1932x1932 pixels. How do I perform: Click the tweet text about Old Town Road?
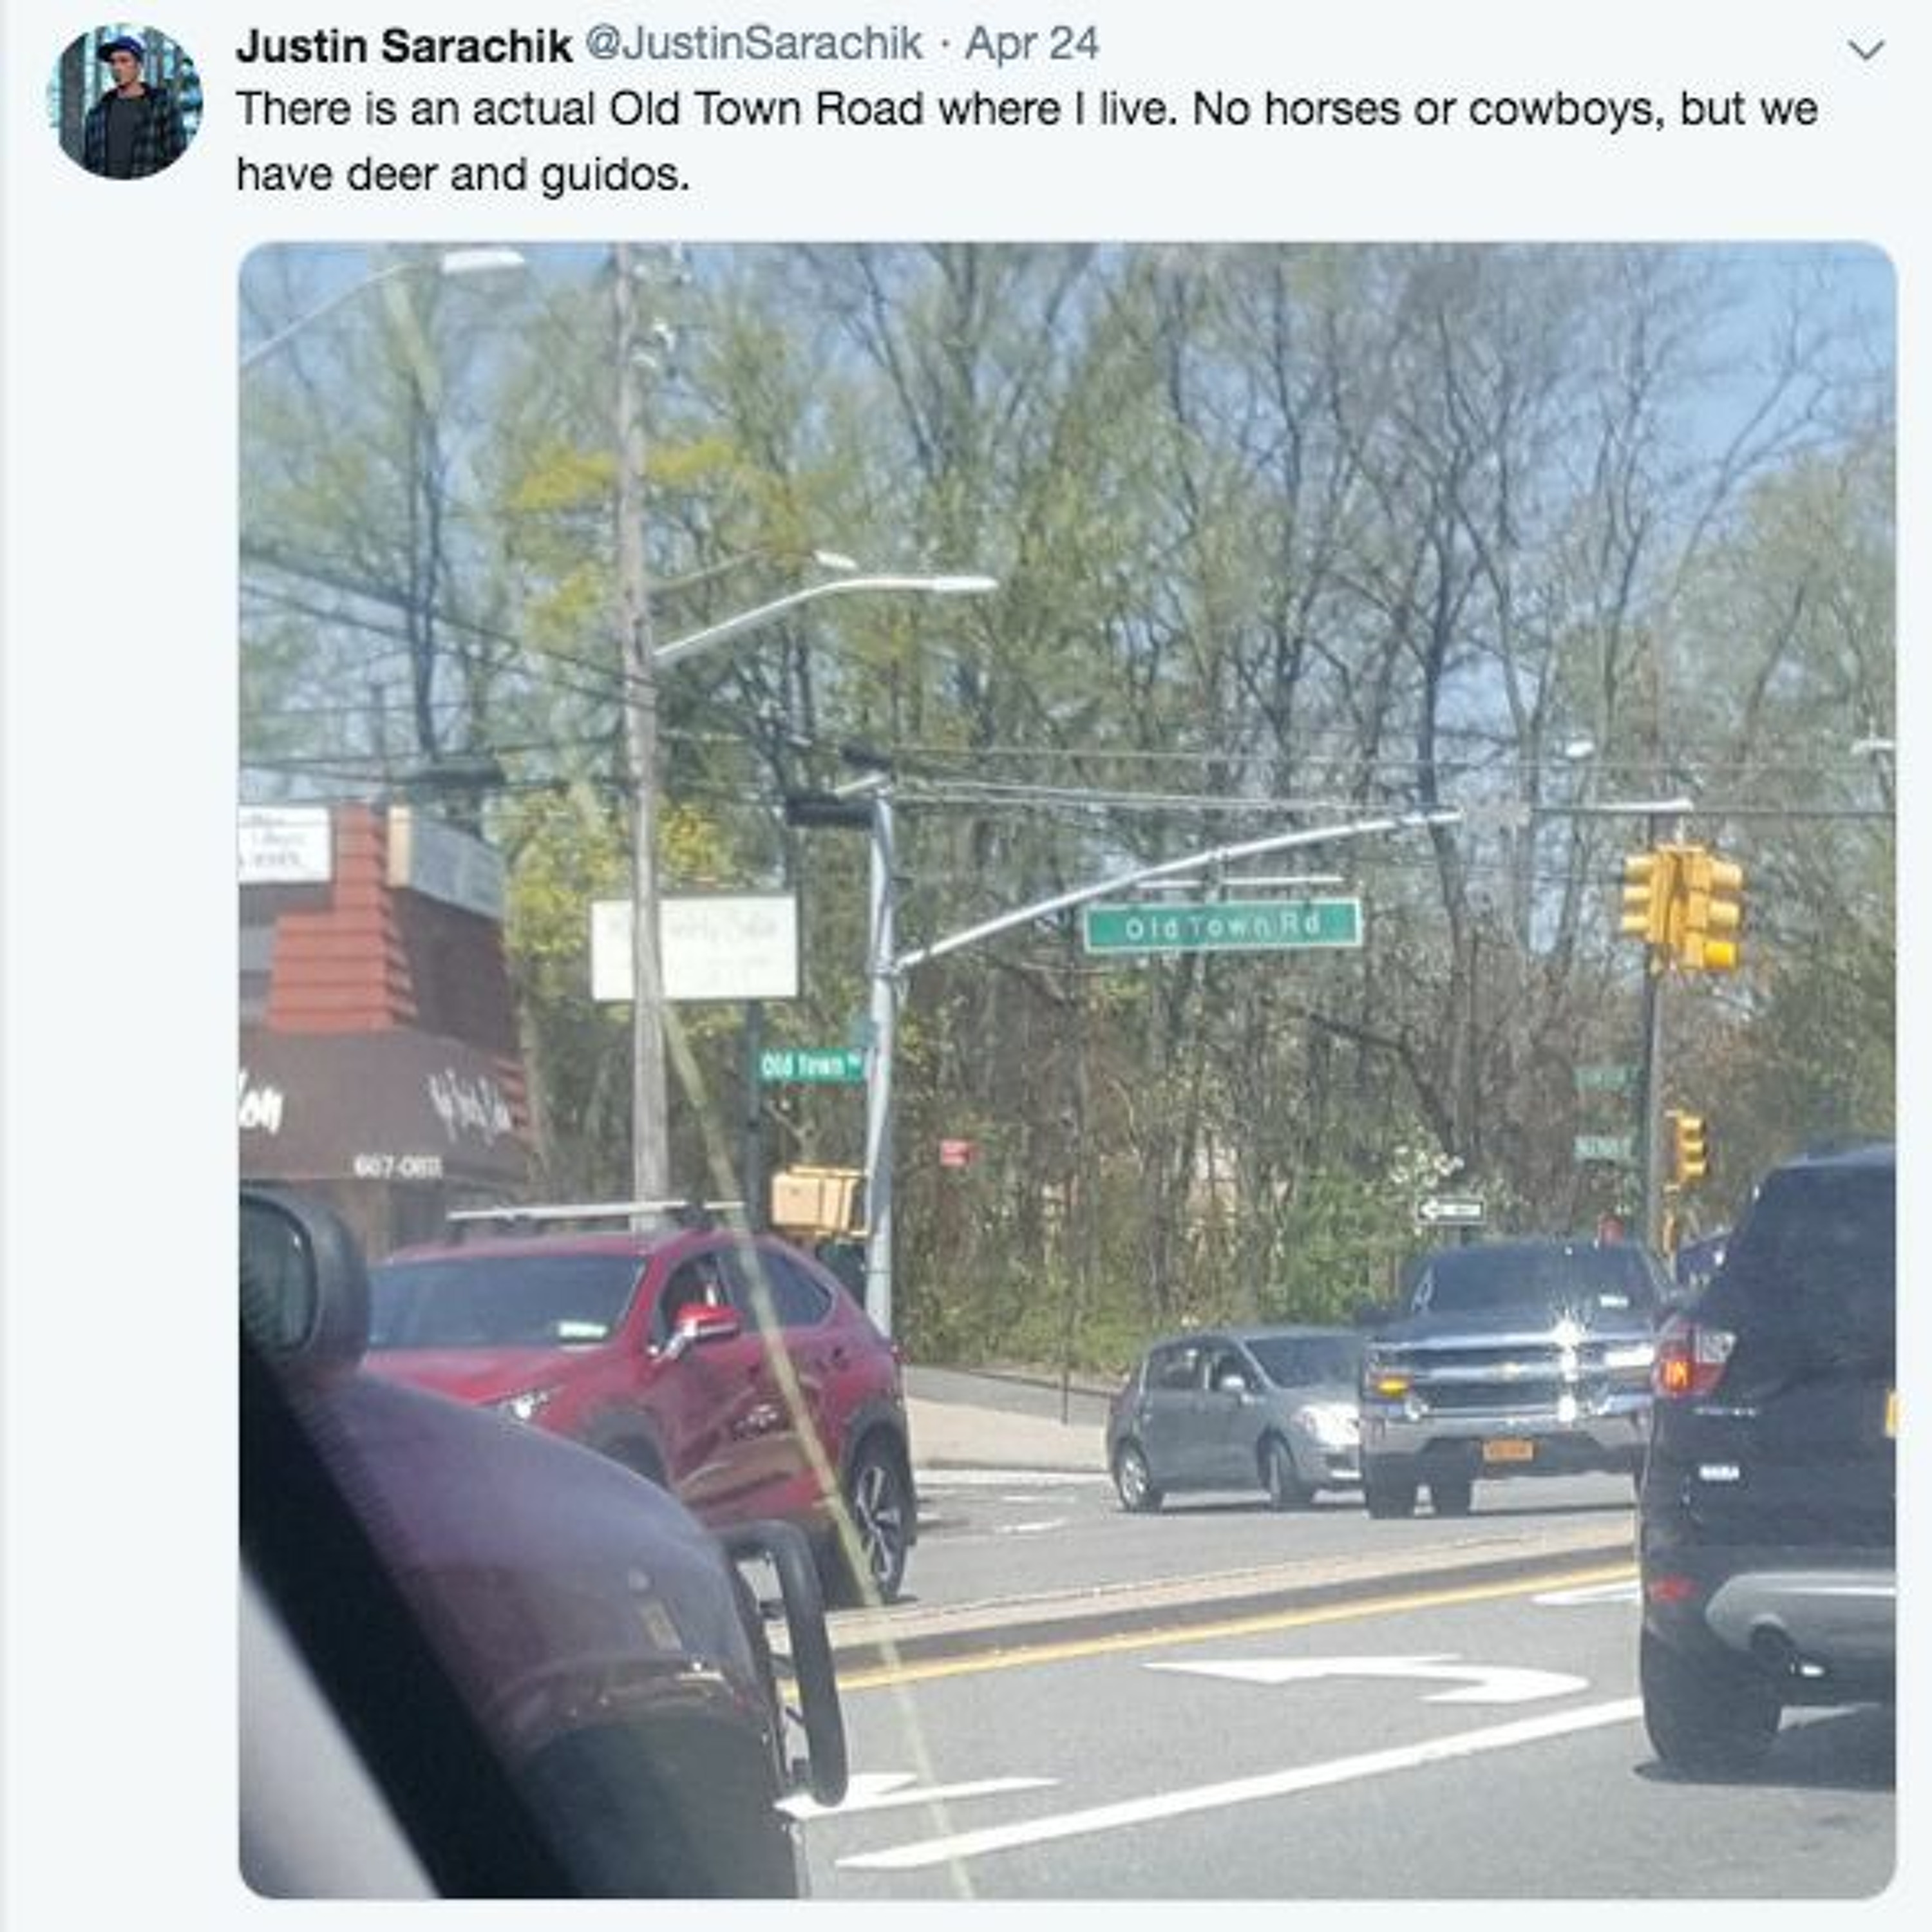coord(1026,142)
